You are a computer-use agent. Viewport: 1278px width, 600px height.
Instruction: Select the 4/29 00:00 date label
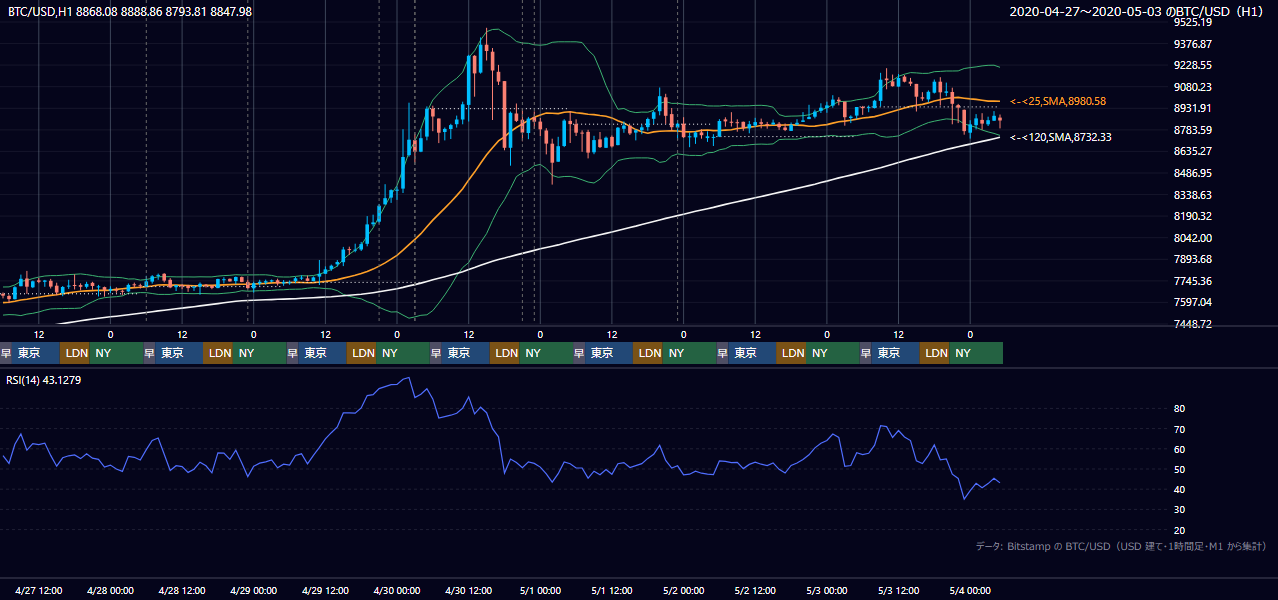click(254, 590)
